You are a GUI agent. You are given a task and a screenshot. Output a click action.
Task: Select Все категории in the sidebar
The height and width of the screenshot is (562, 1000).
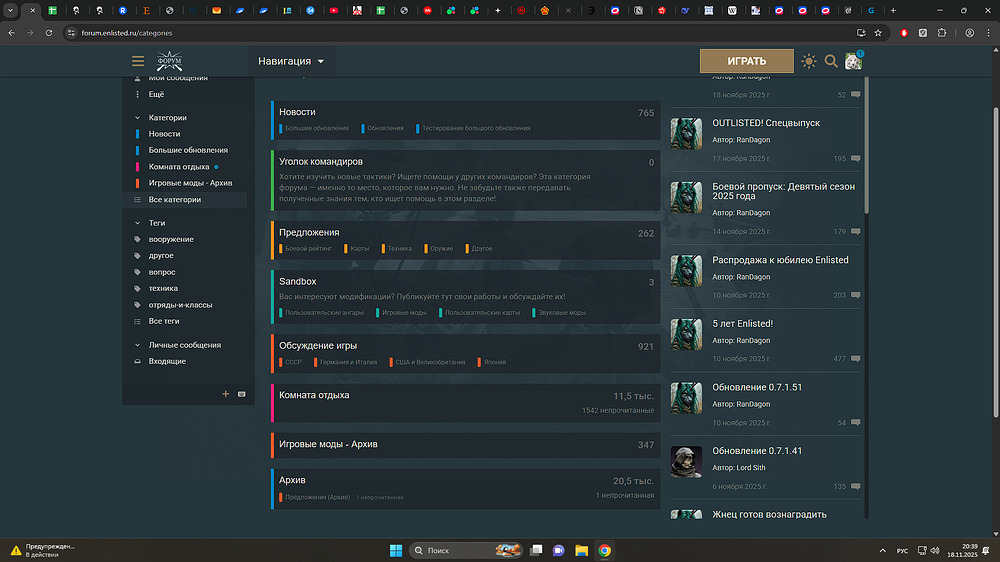(x=174, y=199)
